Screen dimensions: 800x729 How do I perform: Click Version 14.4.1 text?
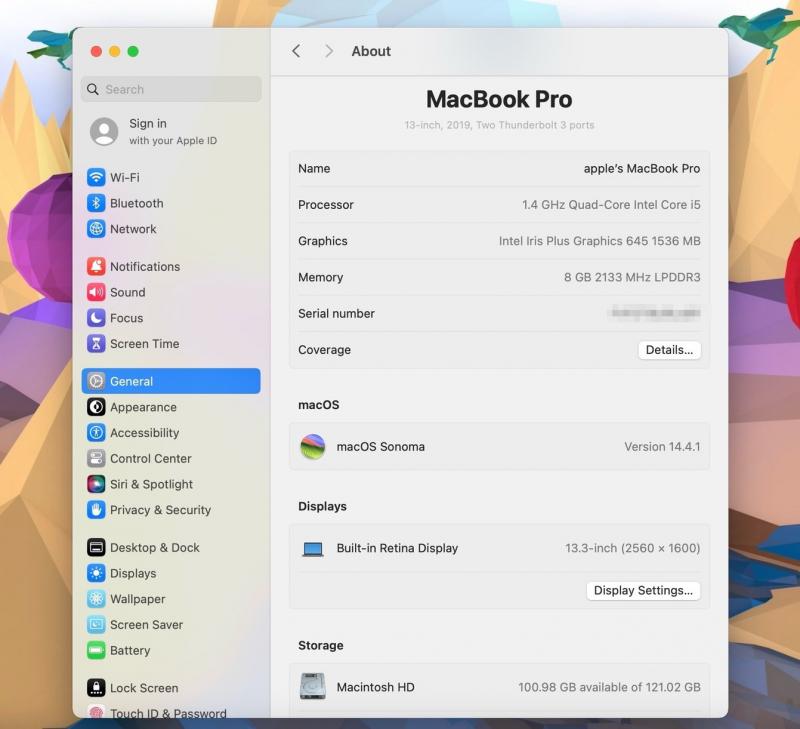(662, 447)
